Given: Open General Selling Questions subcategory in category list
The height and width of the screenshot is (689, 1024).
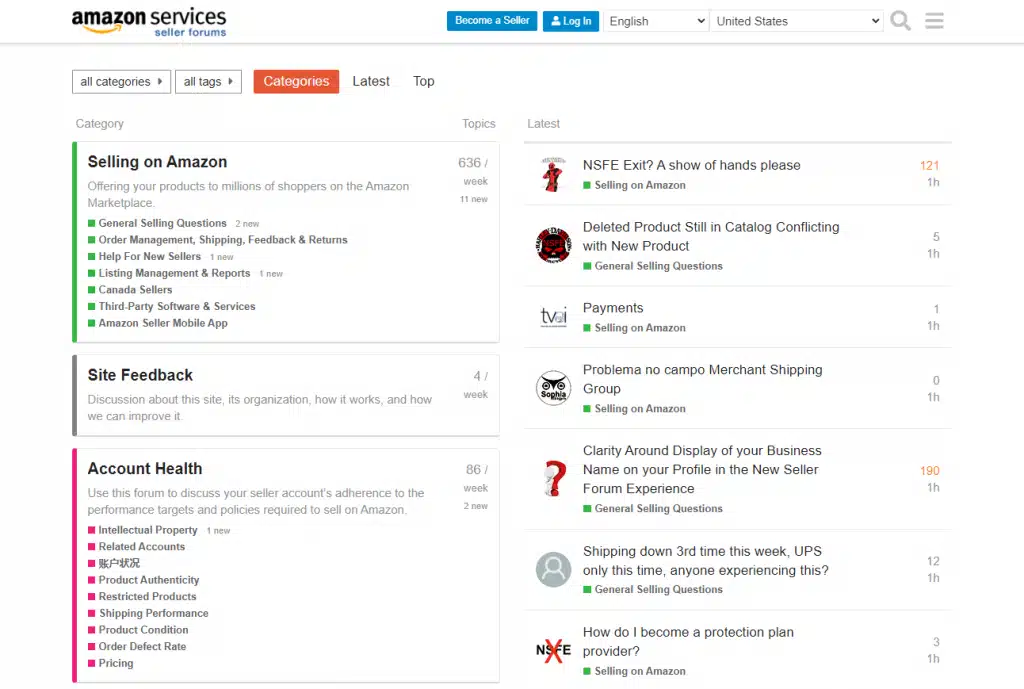Looking at the screenshot, I should coord(163,223).
